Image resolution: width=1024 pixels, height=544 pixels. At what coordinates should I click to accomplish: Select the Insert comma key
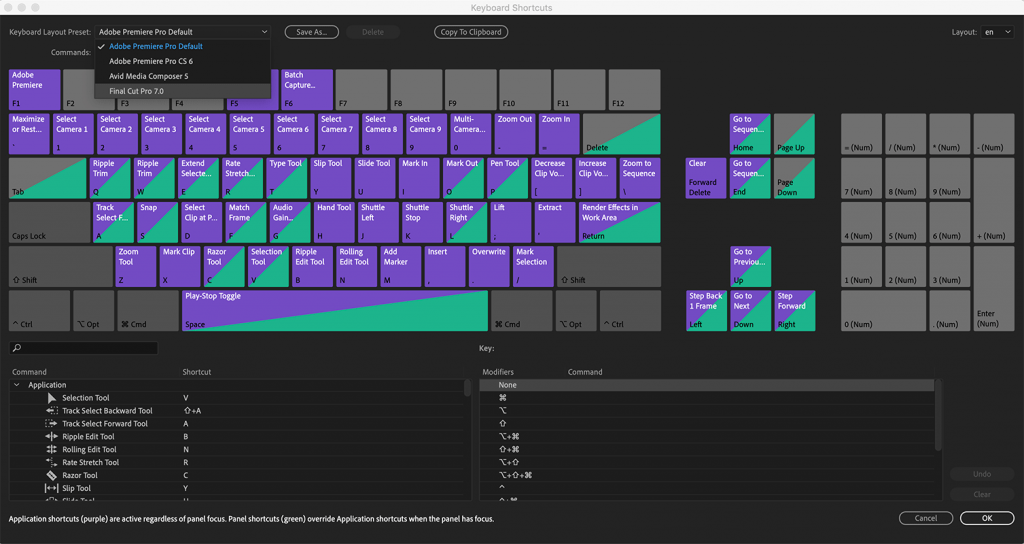(x=445, y=266)
